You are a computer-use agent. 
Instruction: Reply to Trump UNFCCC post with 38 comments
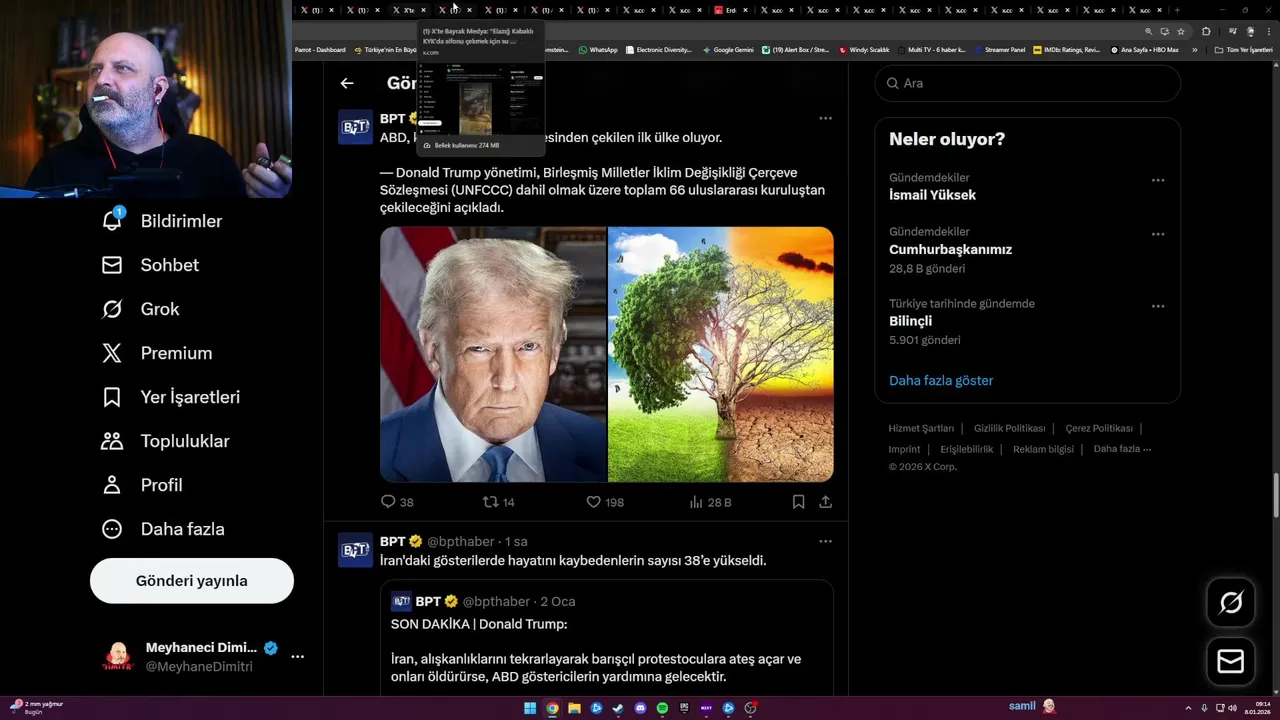397,502
